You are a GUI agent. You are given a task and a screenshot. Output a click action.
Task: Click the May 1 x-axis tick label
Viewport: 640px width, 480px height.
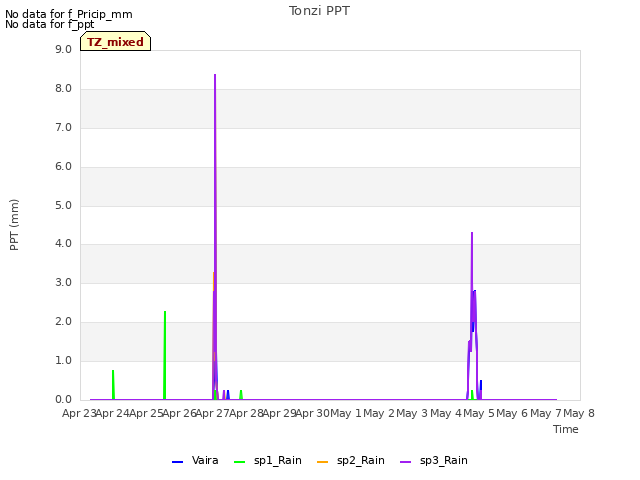(346, 413)
